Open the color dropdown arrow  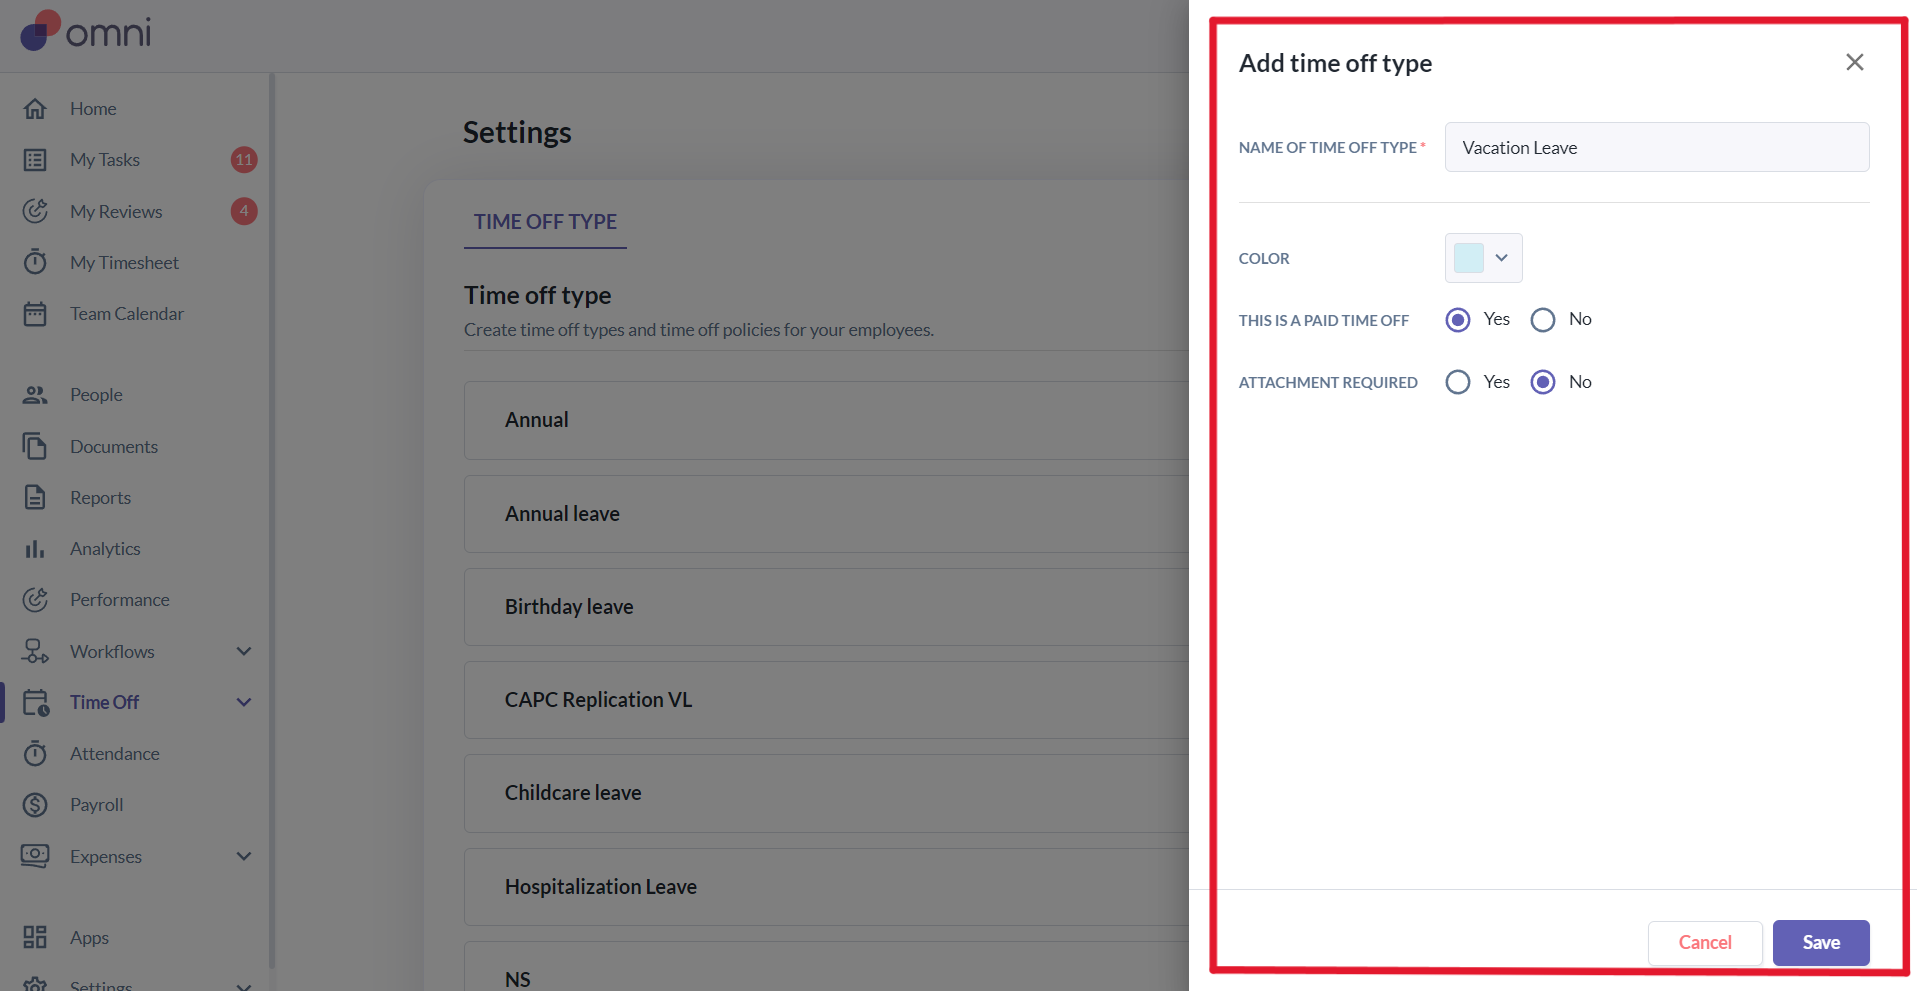tap(1501, 258)
